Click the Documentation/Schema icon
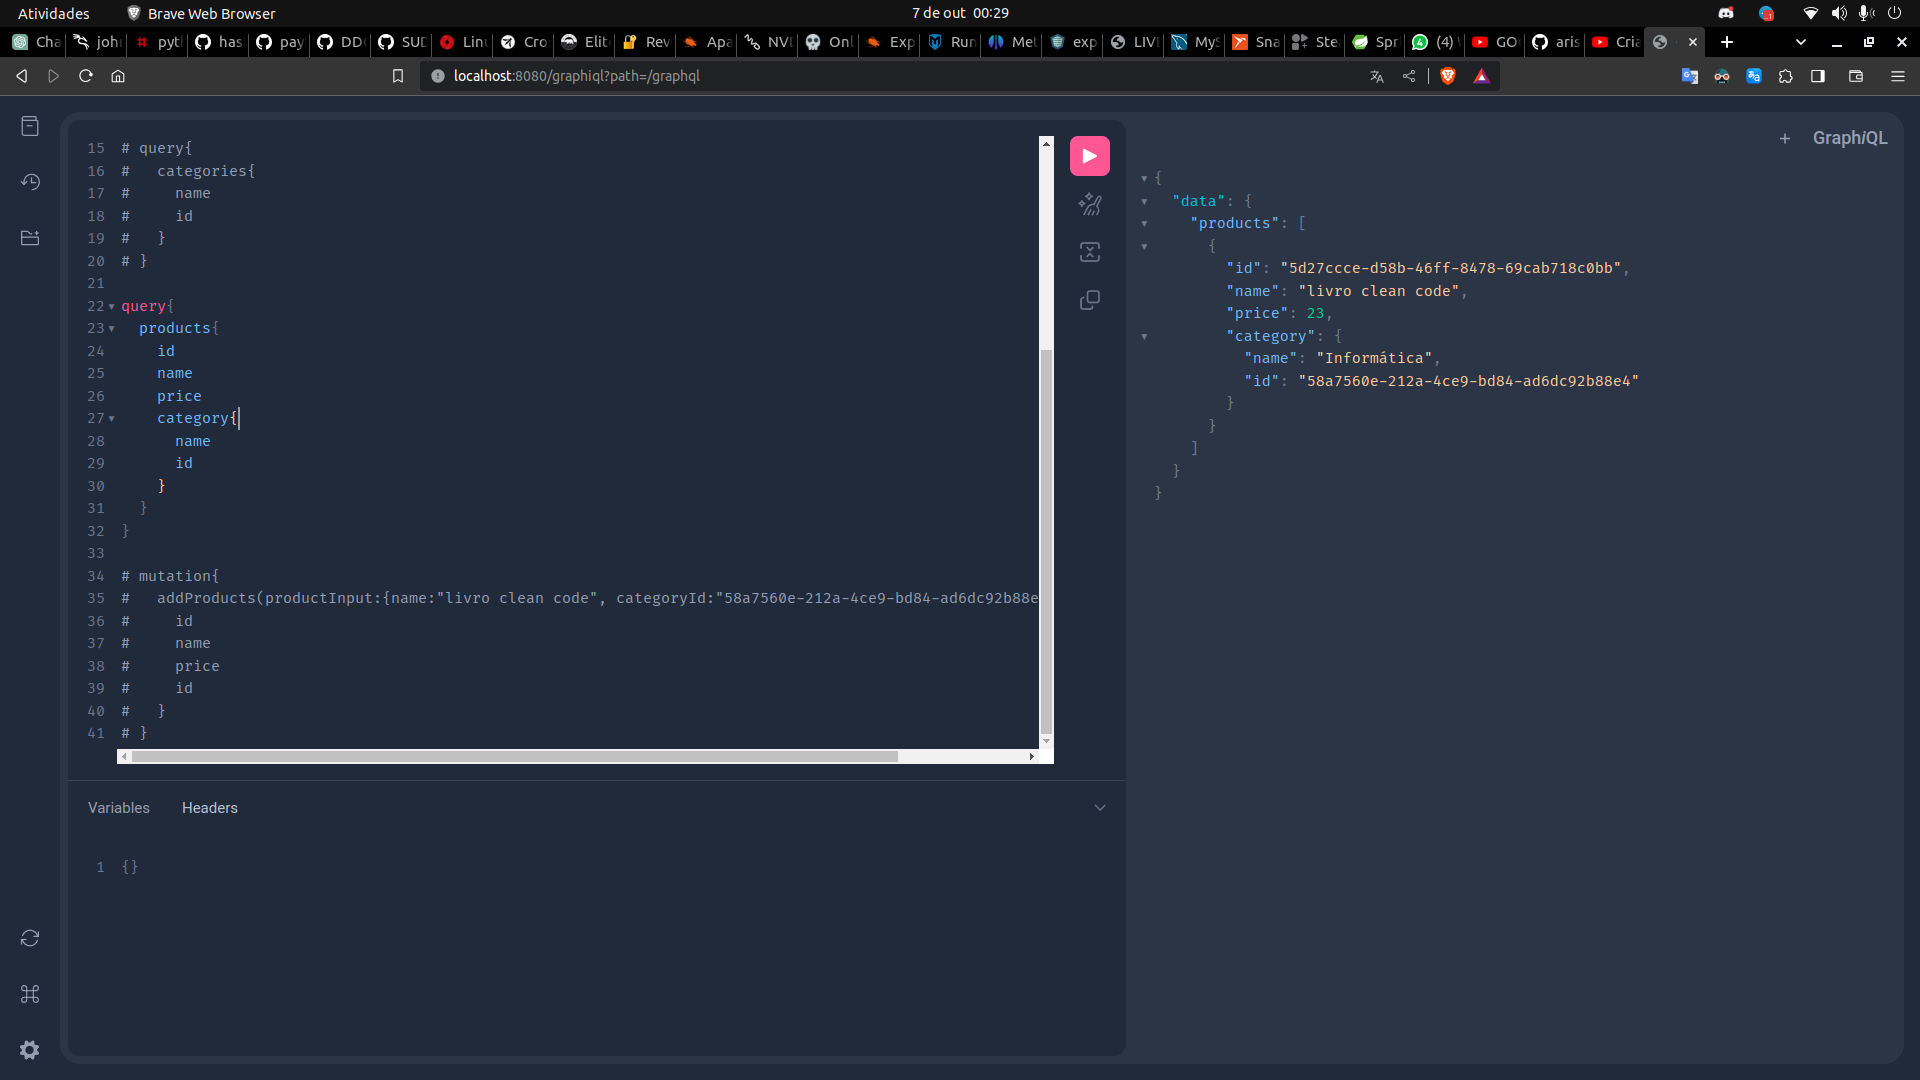1920x1080 pixels. point(30,127)
